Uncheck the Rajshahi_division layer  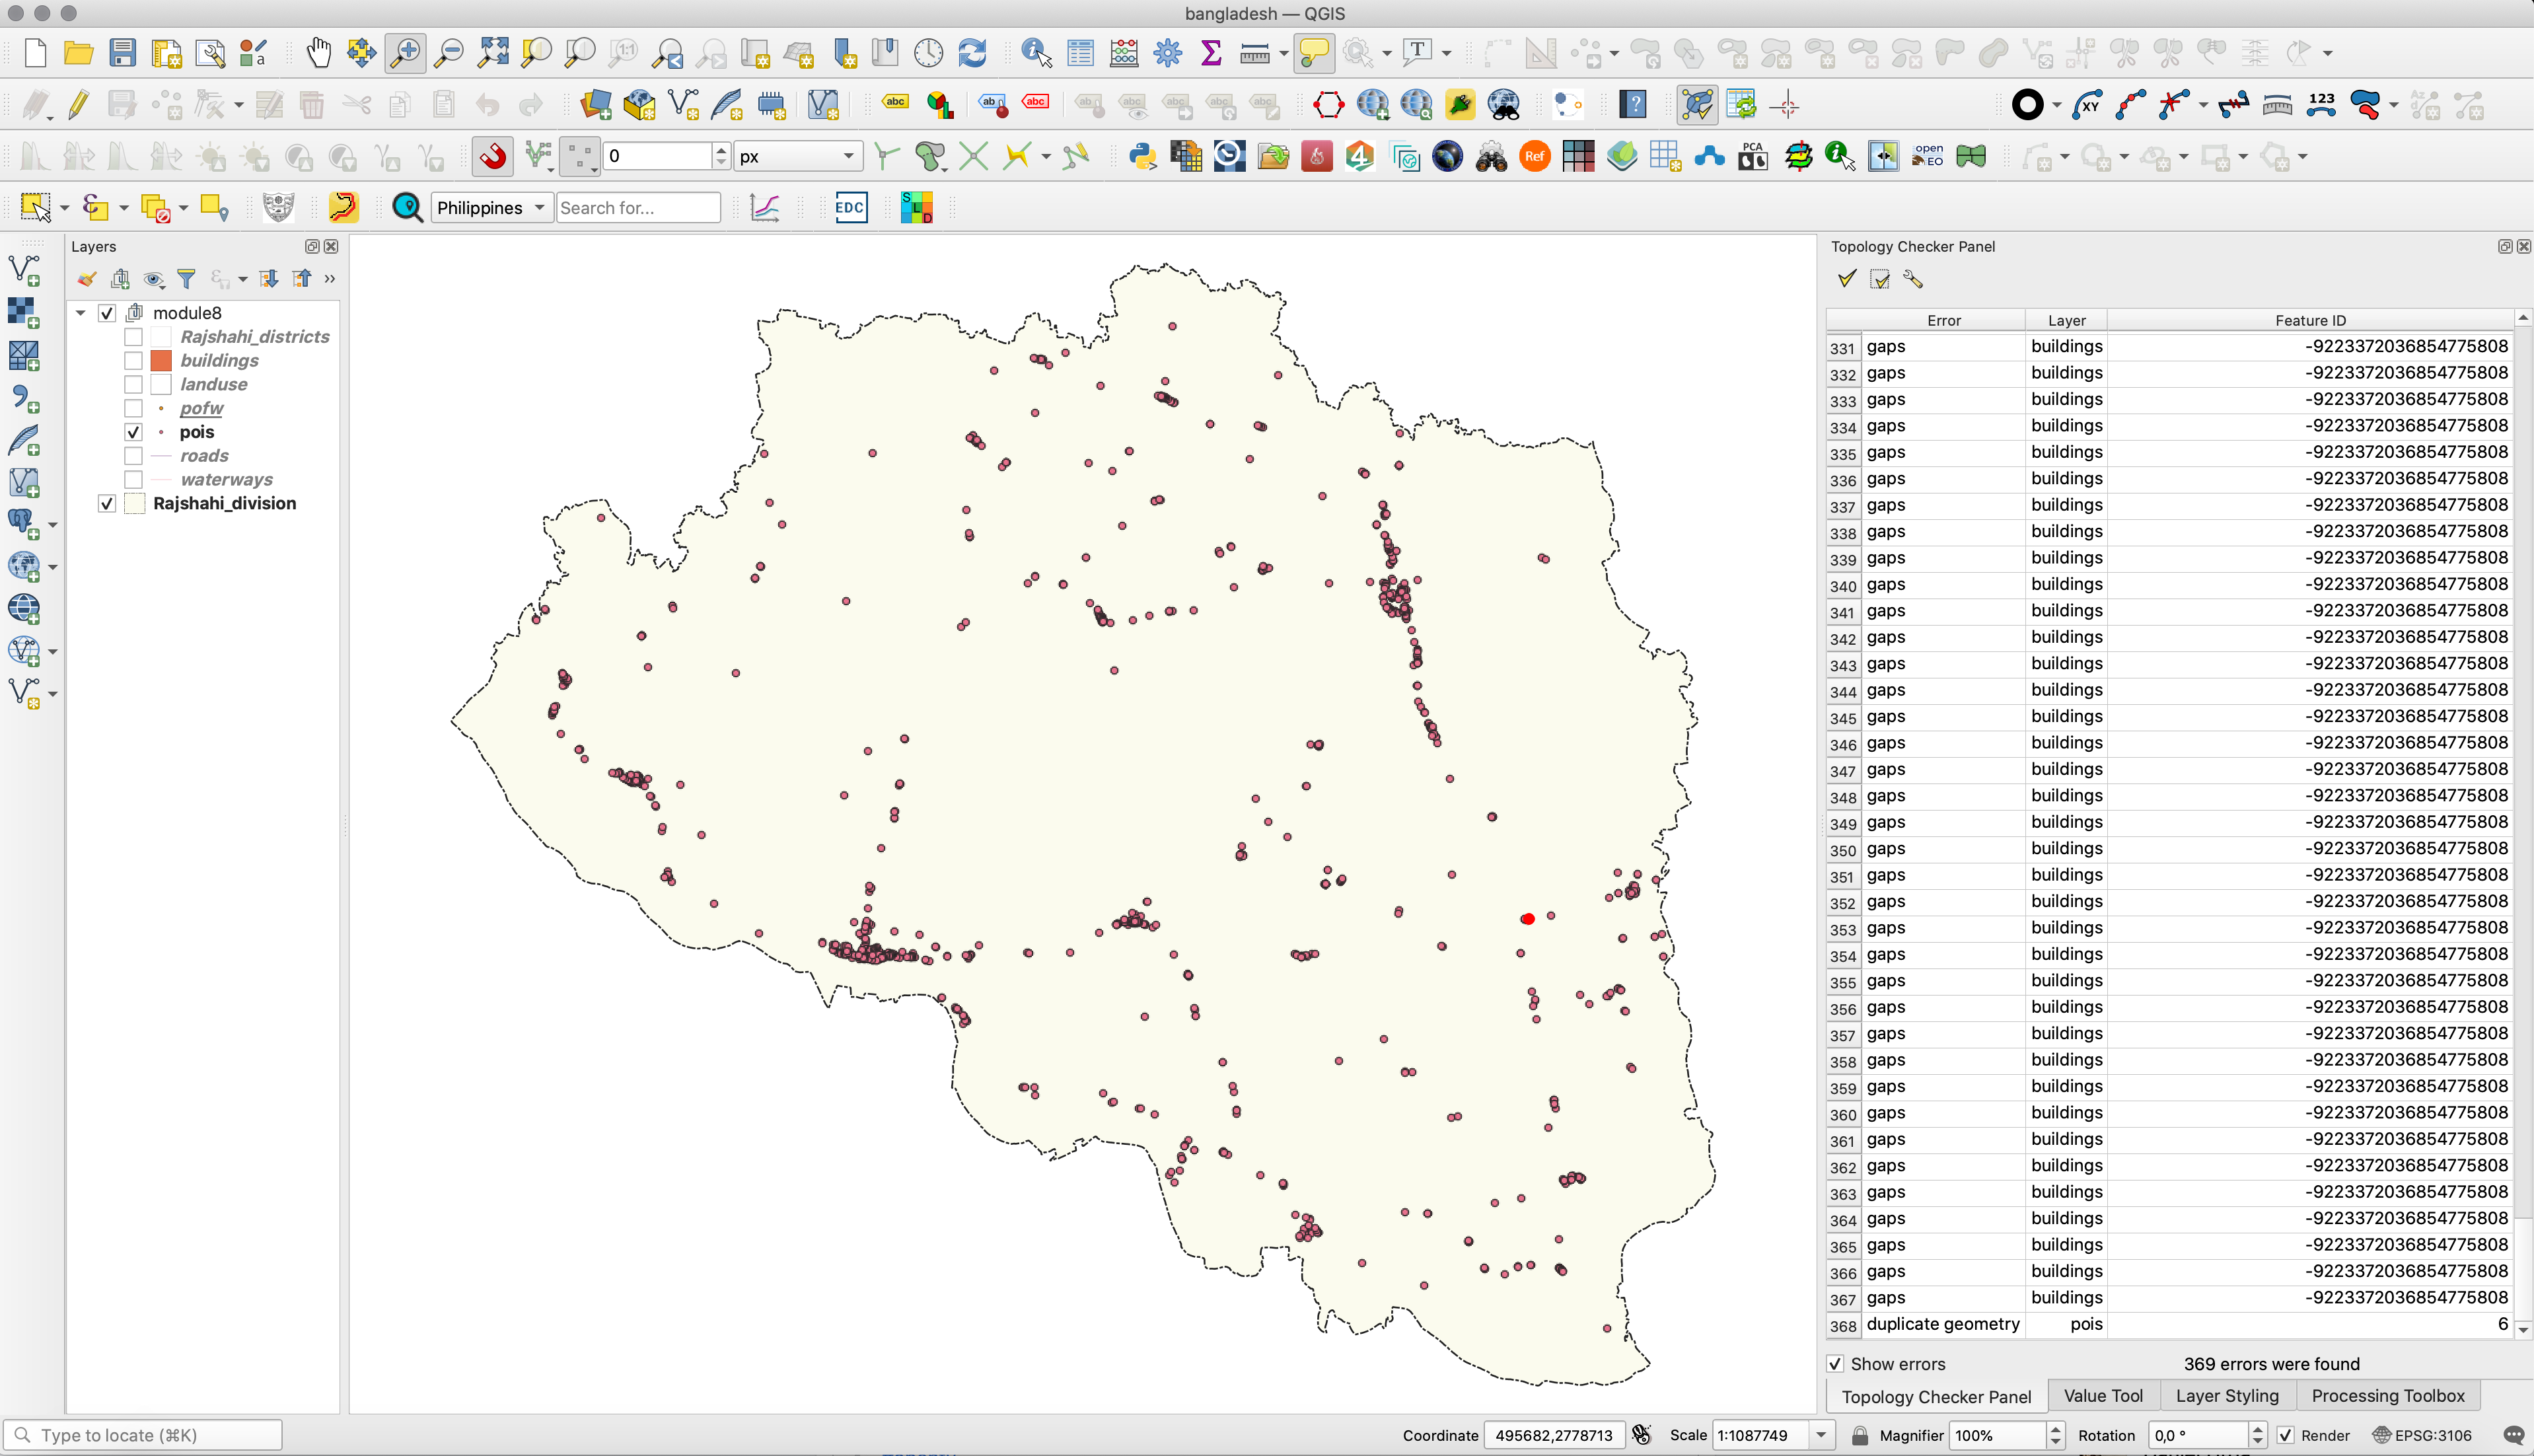107,504
